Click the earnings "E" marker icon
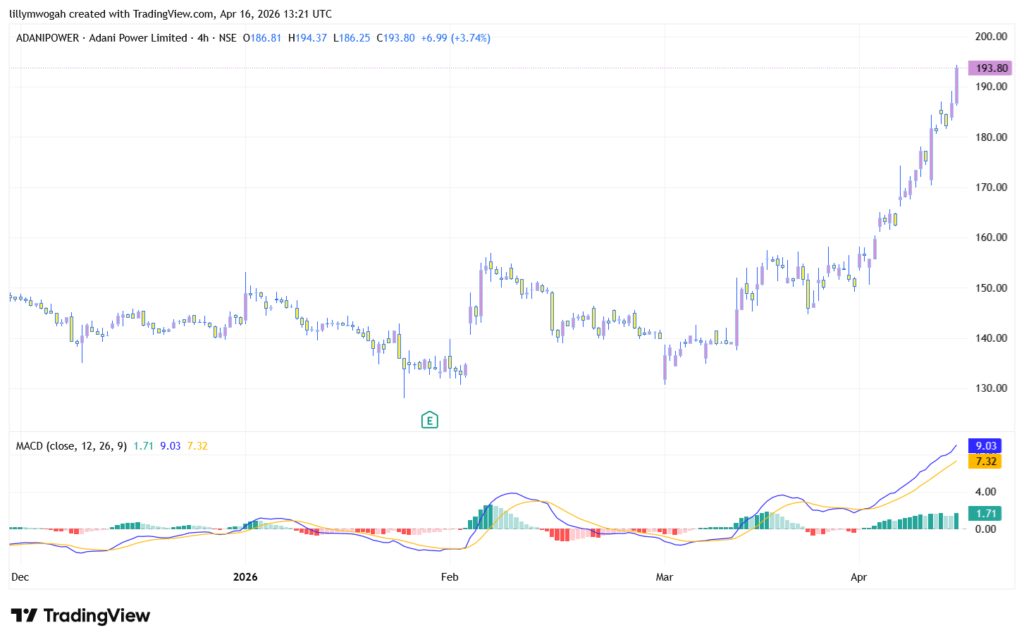Viewport: 1024px width, 642px height. click(430, 420)
